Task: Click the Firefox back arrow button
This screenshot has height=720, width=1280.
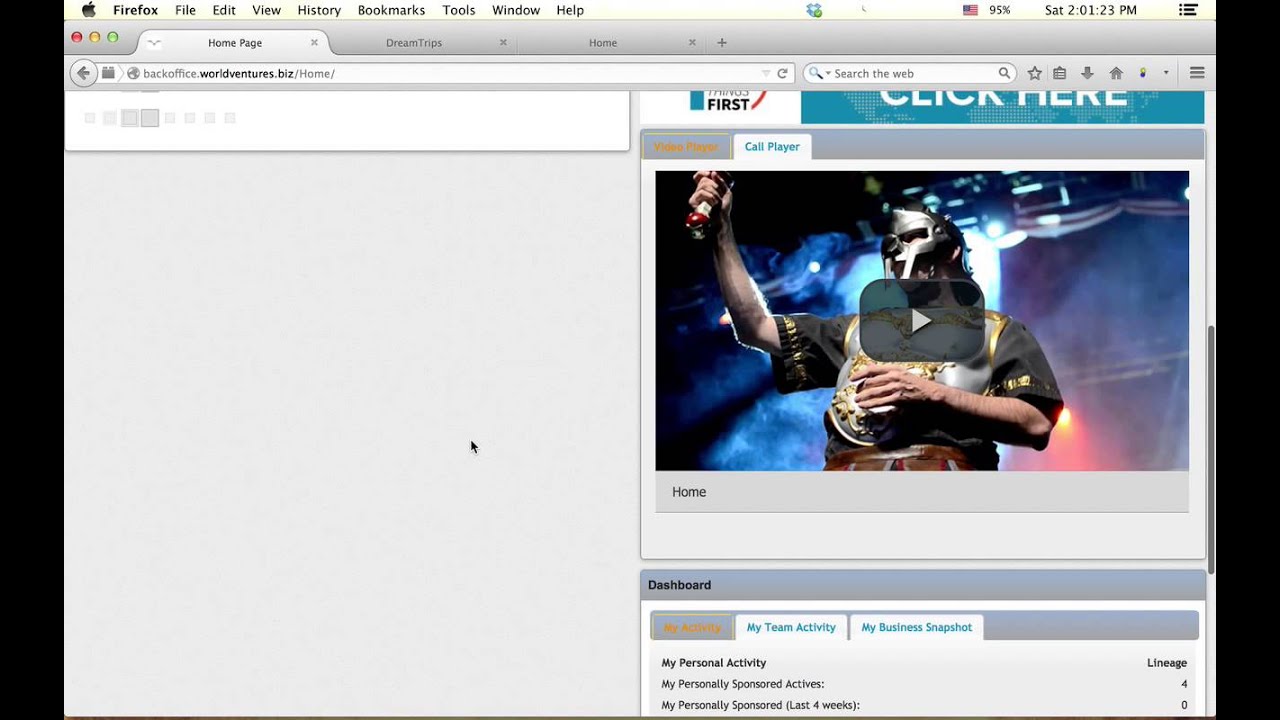Action: tap(83, 73)
